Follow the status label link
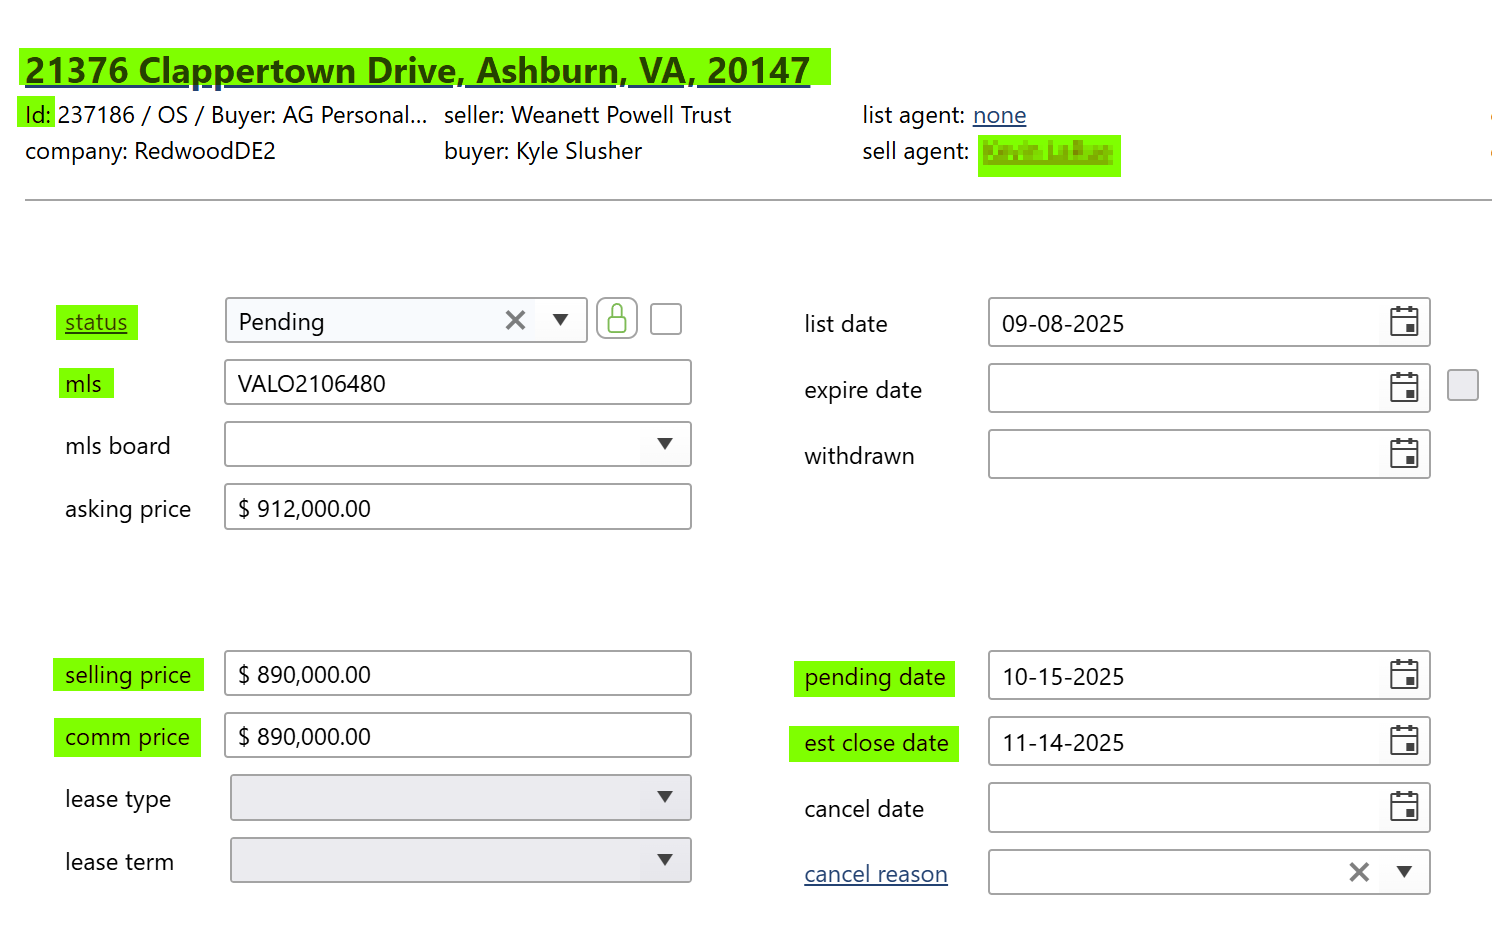Viewport: 1492px width, 928px height. (96, 322)
